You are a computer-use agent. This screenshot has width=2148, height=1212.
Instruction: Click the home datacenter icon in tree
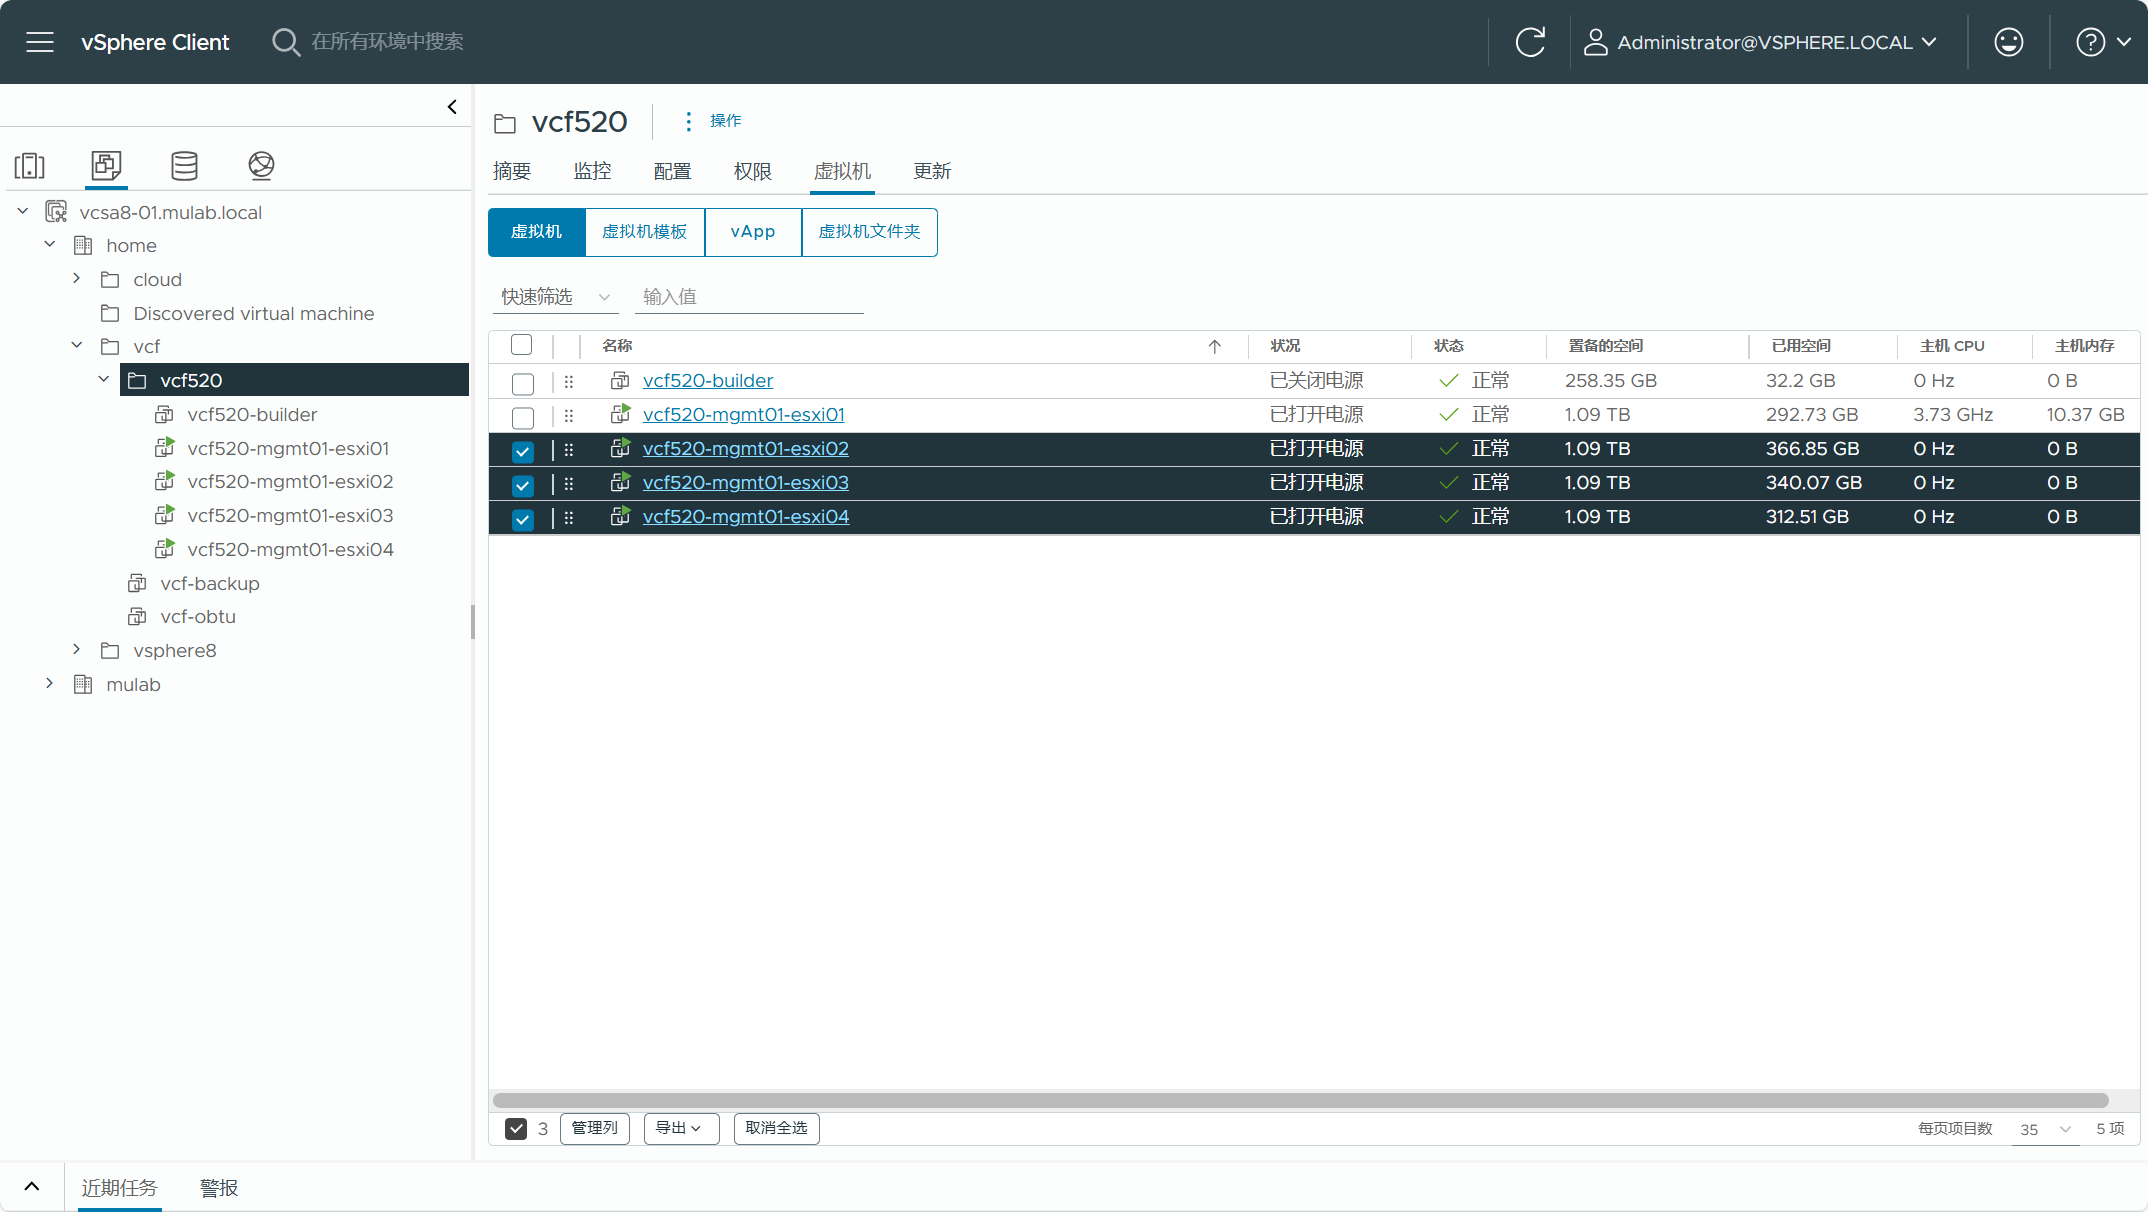[x=83, y=245]
